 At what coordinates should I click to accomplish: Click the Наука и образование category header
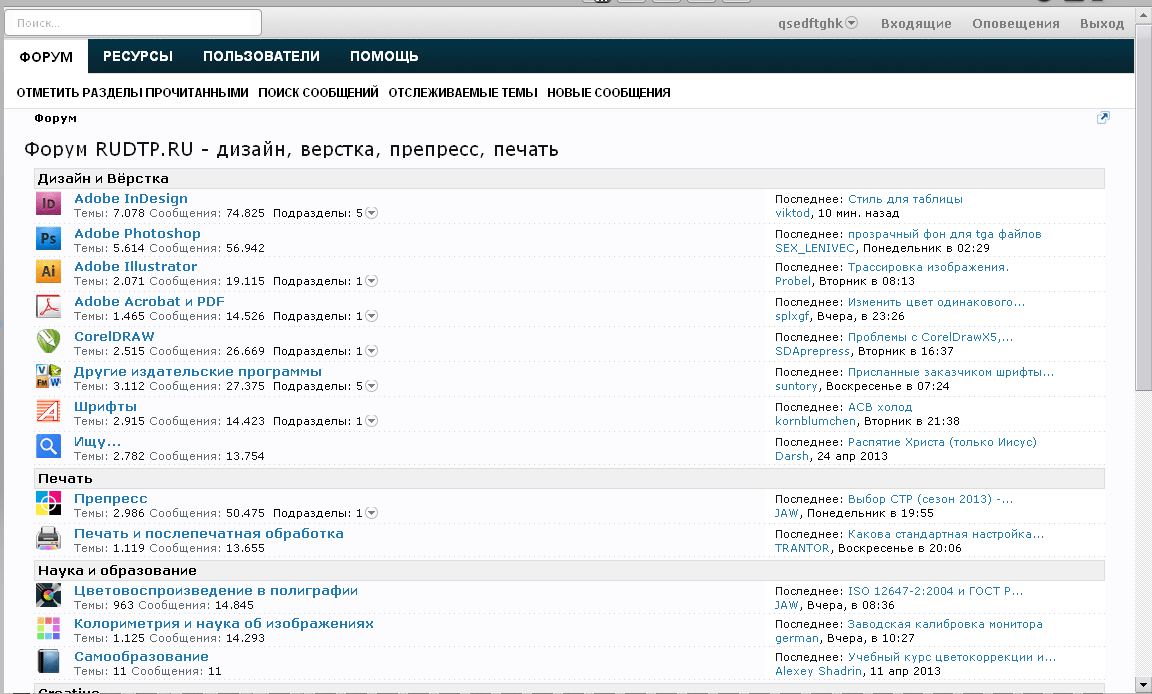click(x=569, y=571)
